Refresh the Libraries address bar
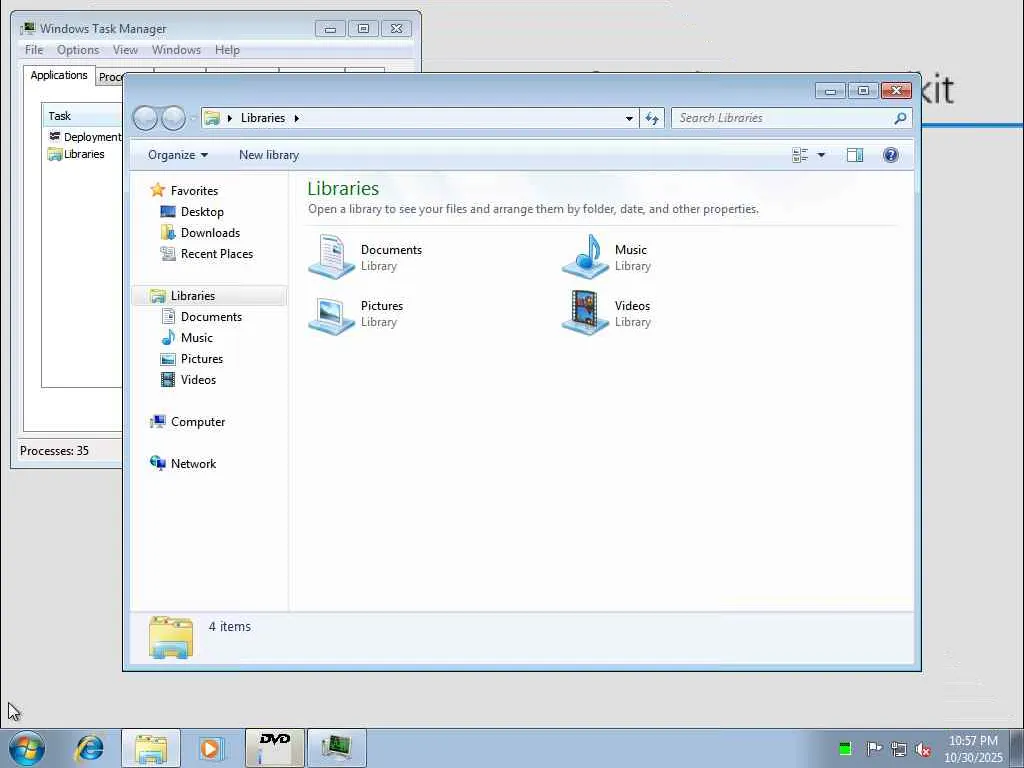The height and width of the screenshot is (768, 1024). click(x=652, y=118)
